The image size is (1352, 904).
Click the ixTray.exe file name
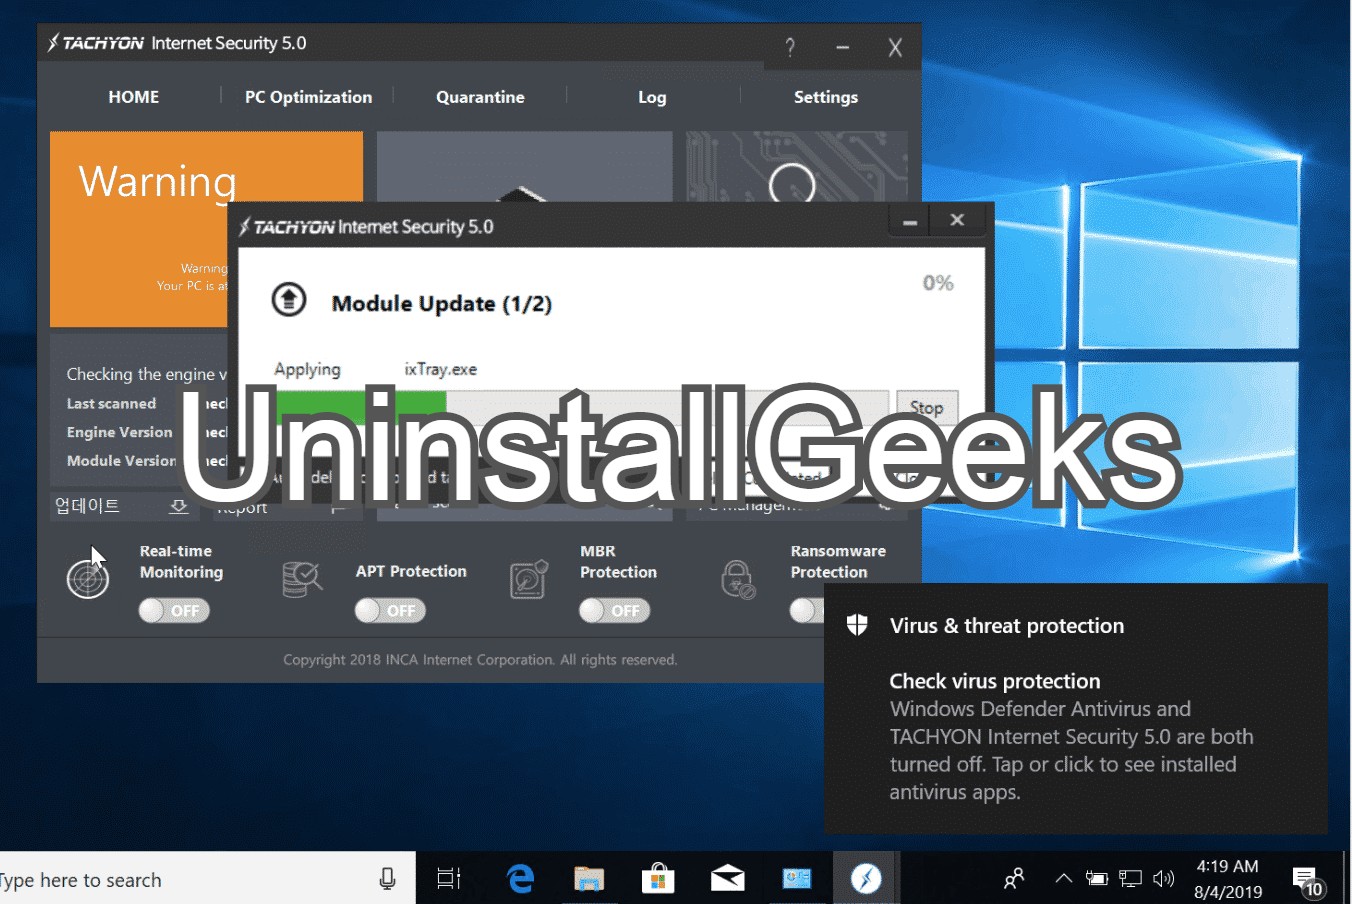point(440,369)
